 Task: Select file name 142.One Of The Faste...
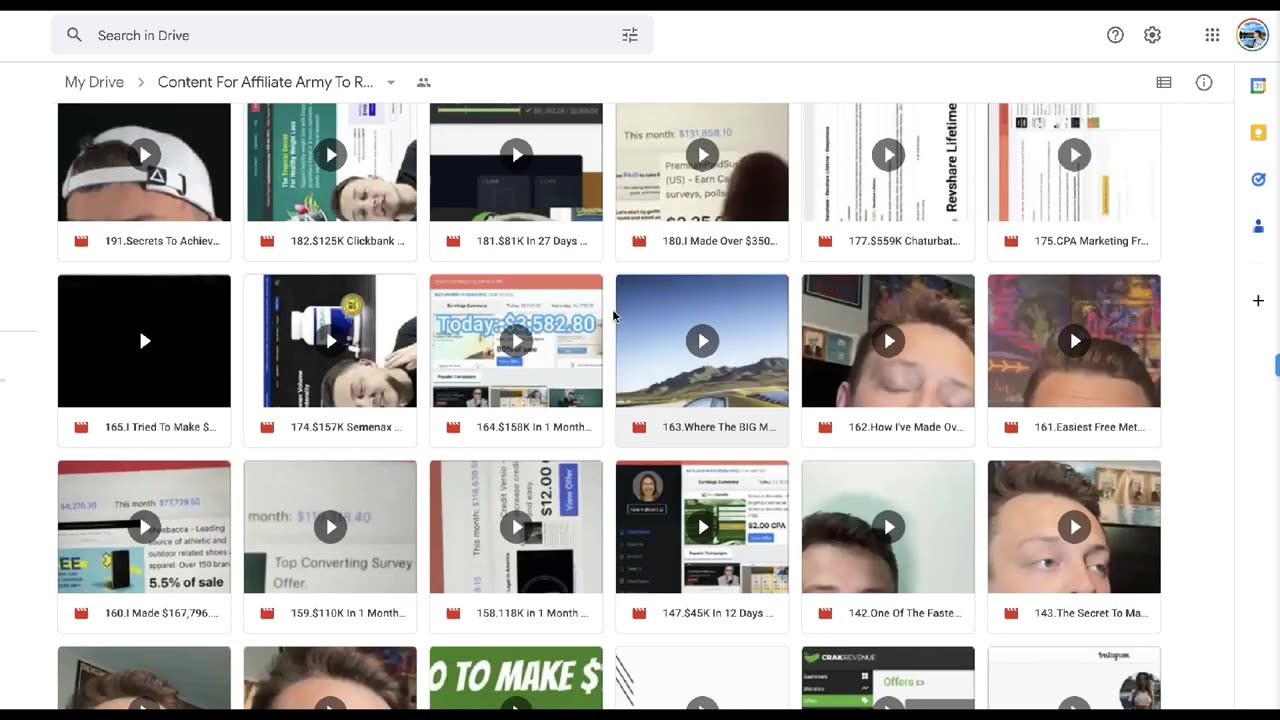[x=905, y=613]
